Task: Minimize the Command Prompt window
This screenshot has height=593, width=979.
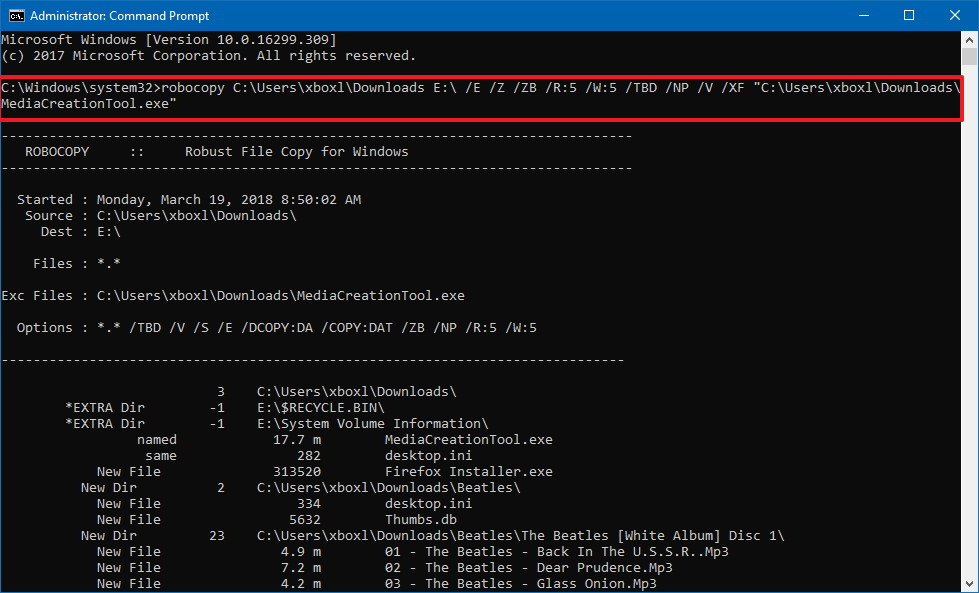Action: pos(863,16)
